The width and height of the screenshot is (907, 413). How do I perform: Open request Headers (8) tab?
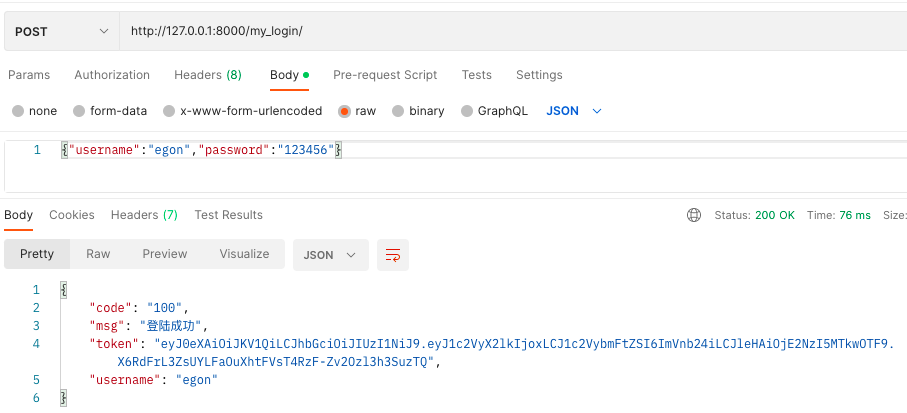pyautogui.click(x=207, y=75)
